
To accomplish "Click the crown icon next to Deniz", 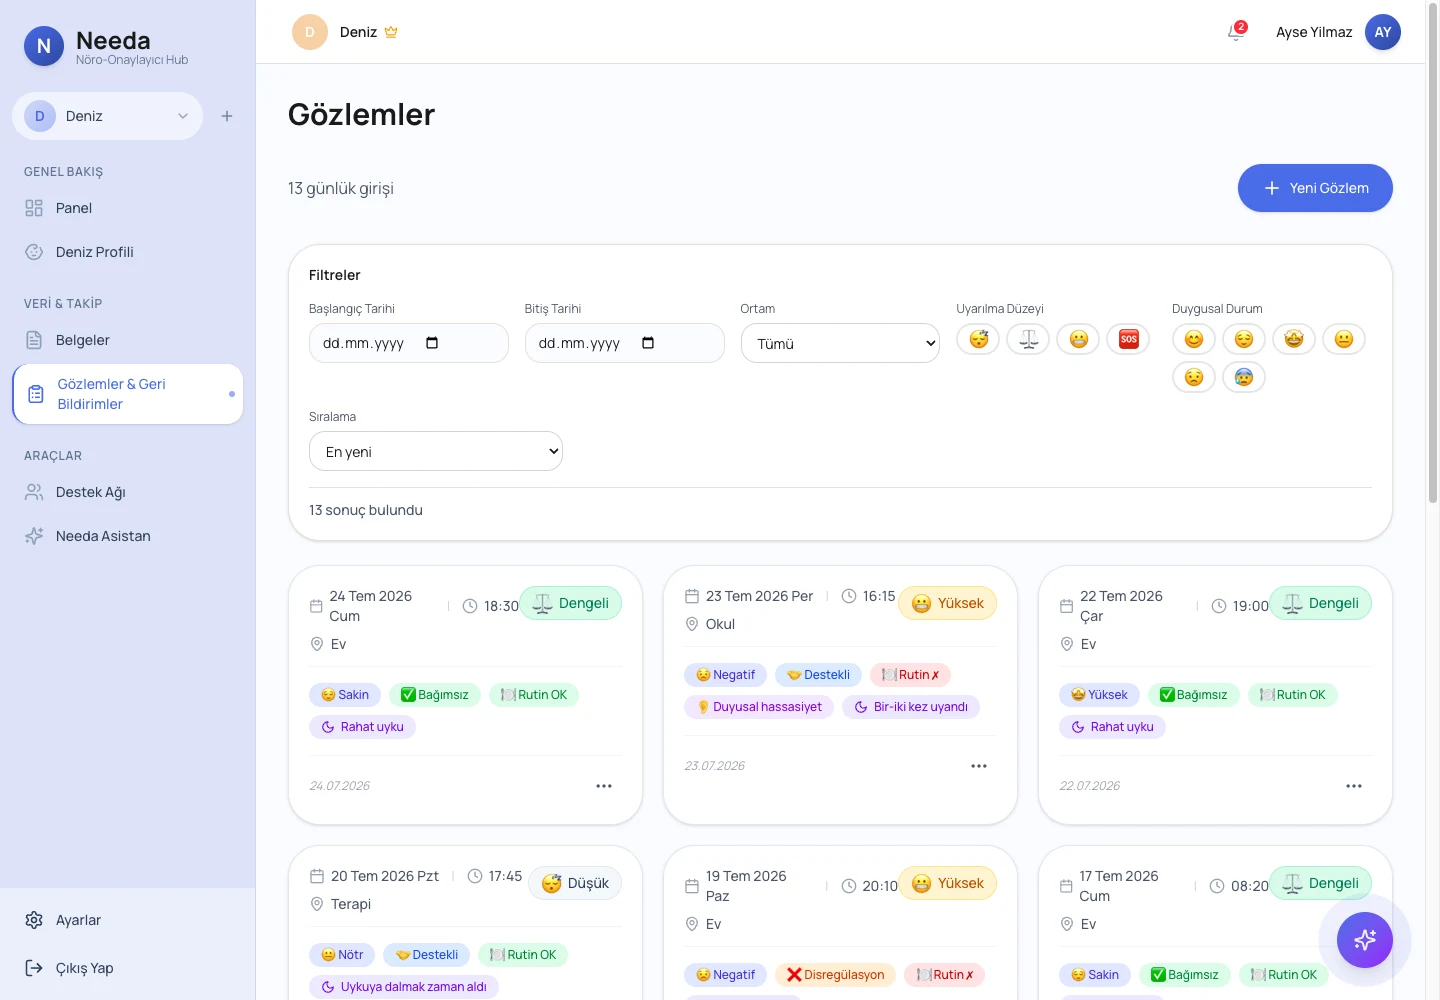I will [391, 32].
